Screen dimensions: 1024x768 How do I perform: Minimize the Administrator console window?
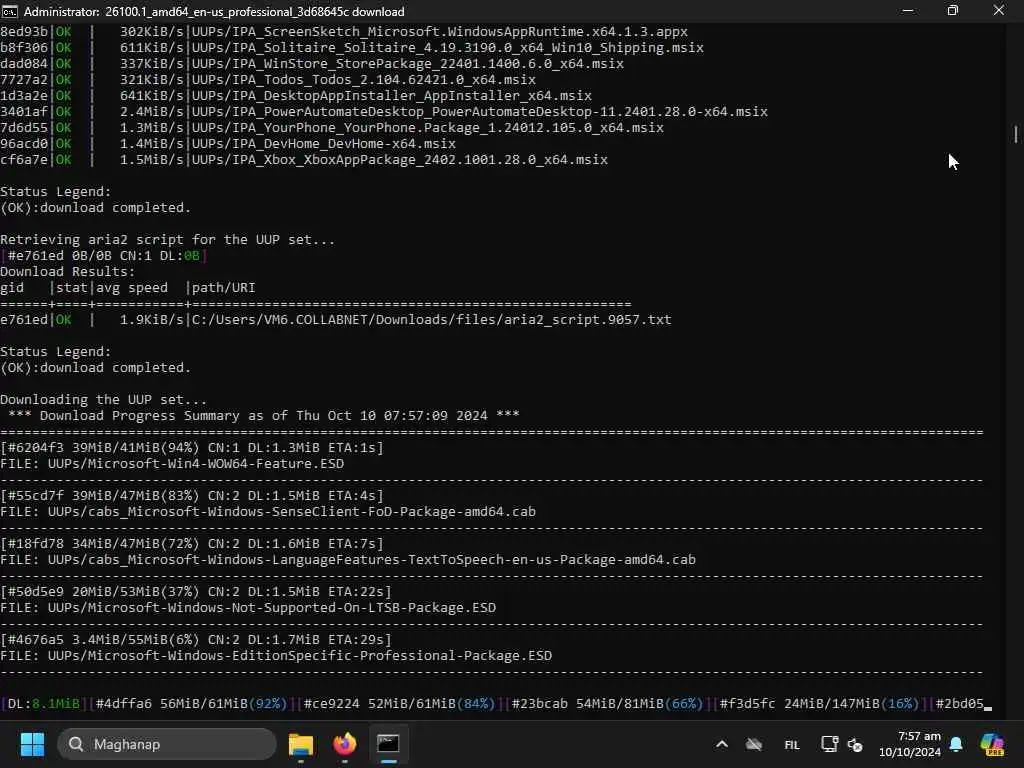(908, 11)
